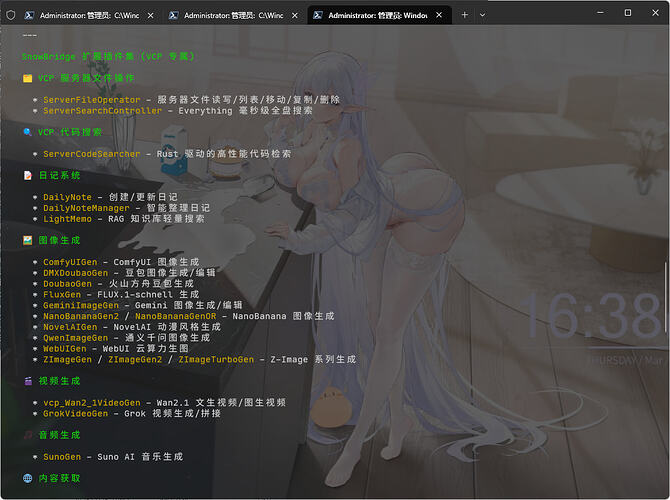The image size is (670, 500).
Task: Click the ZImageGen text
Action: click(x=68, y=359)
